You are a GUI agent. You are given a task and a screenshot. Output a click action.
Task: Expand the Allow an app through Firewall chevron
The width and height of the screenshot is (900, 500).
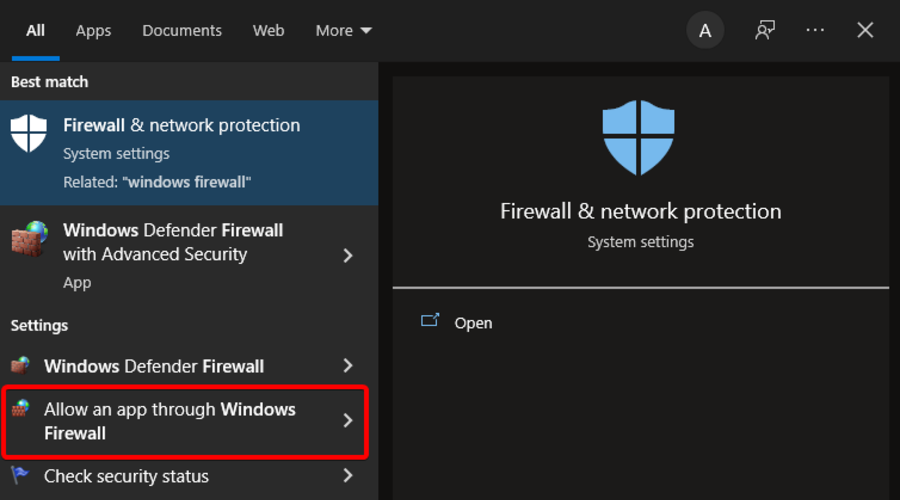pos(348,421)
